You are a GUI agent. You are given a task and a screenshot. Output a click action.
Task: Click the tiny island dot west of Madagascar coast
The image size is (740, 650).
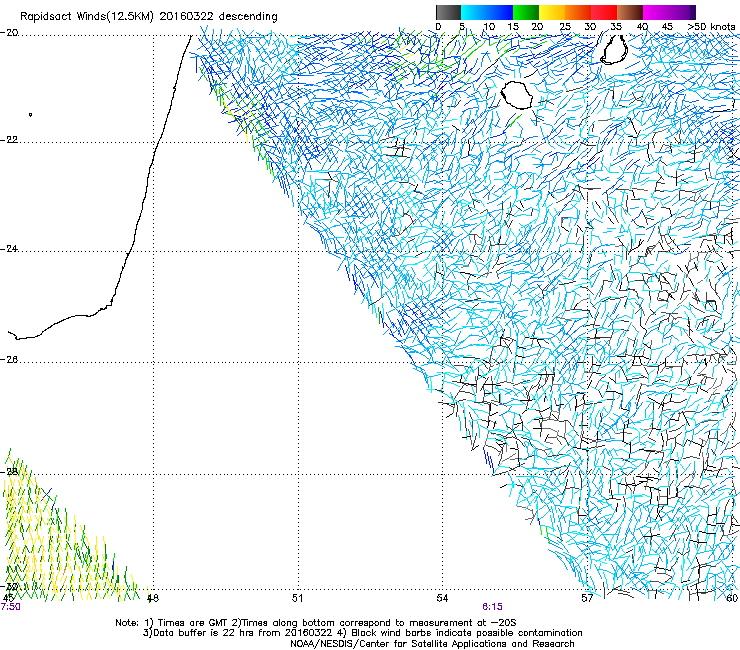click(x=31, y=114)
